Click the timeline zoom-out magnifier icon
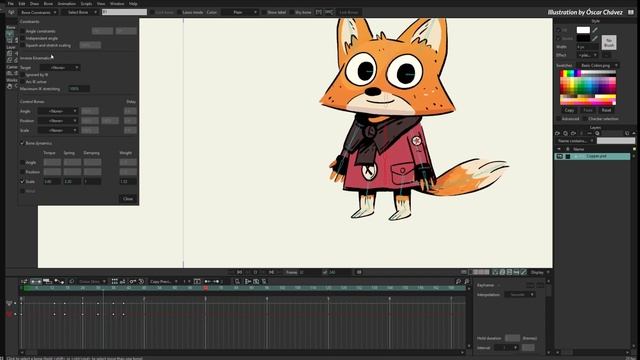Screen dimensions: 640x360 tap(467, 281)
